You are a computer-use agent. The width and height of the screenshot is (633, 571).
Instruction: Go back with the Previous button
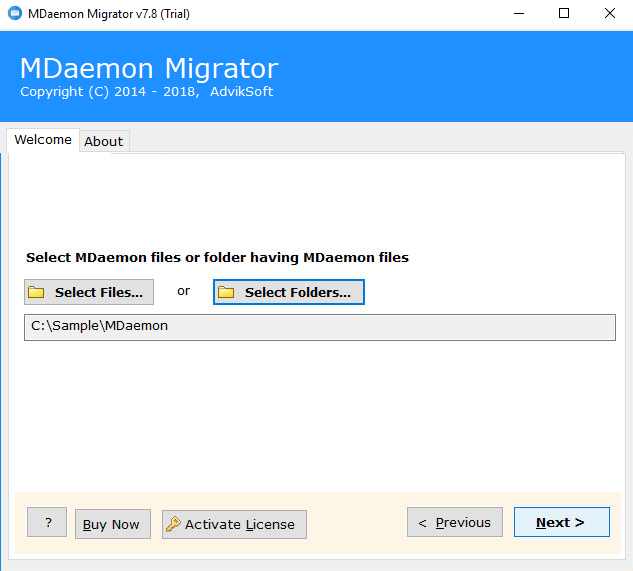coord(455,522)
